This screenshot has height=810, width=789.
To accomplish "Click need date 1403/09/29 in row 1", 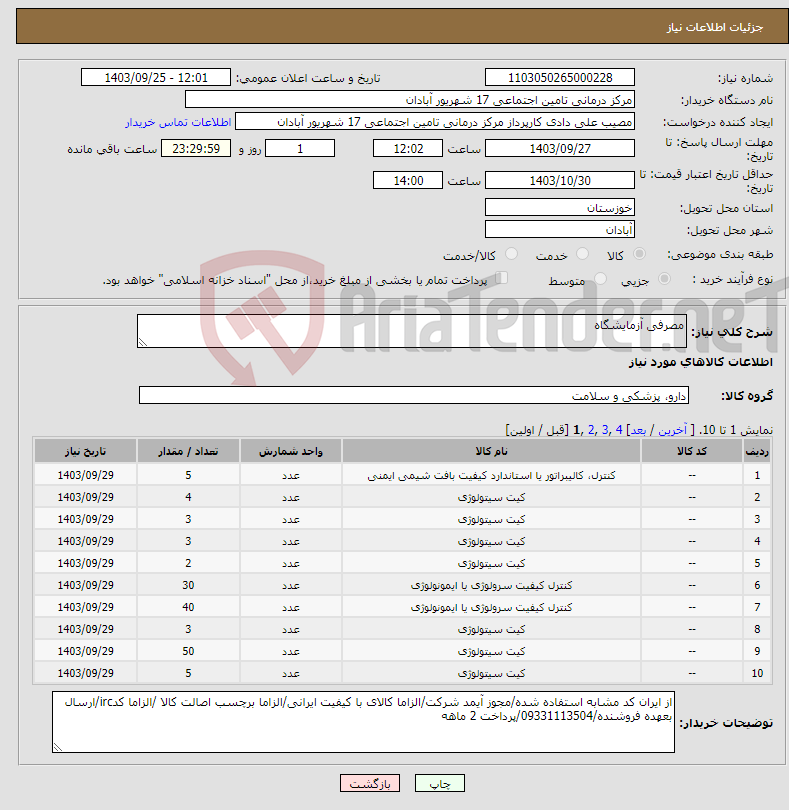I will [x=85, y=475].
